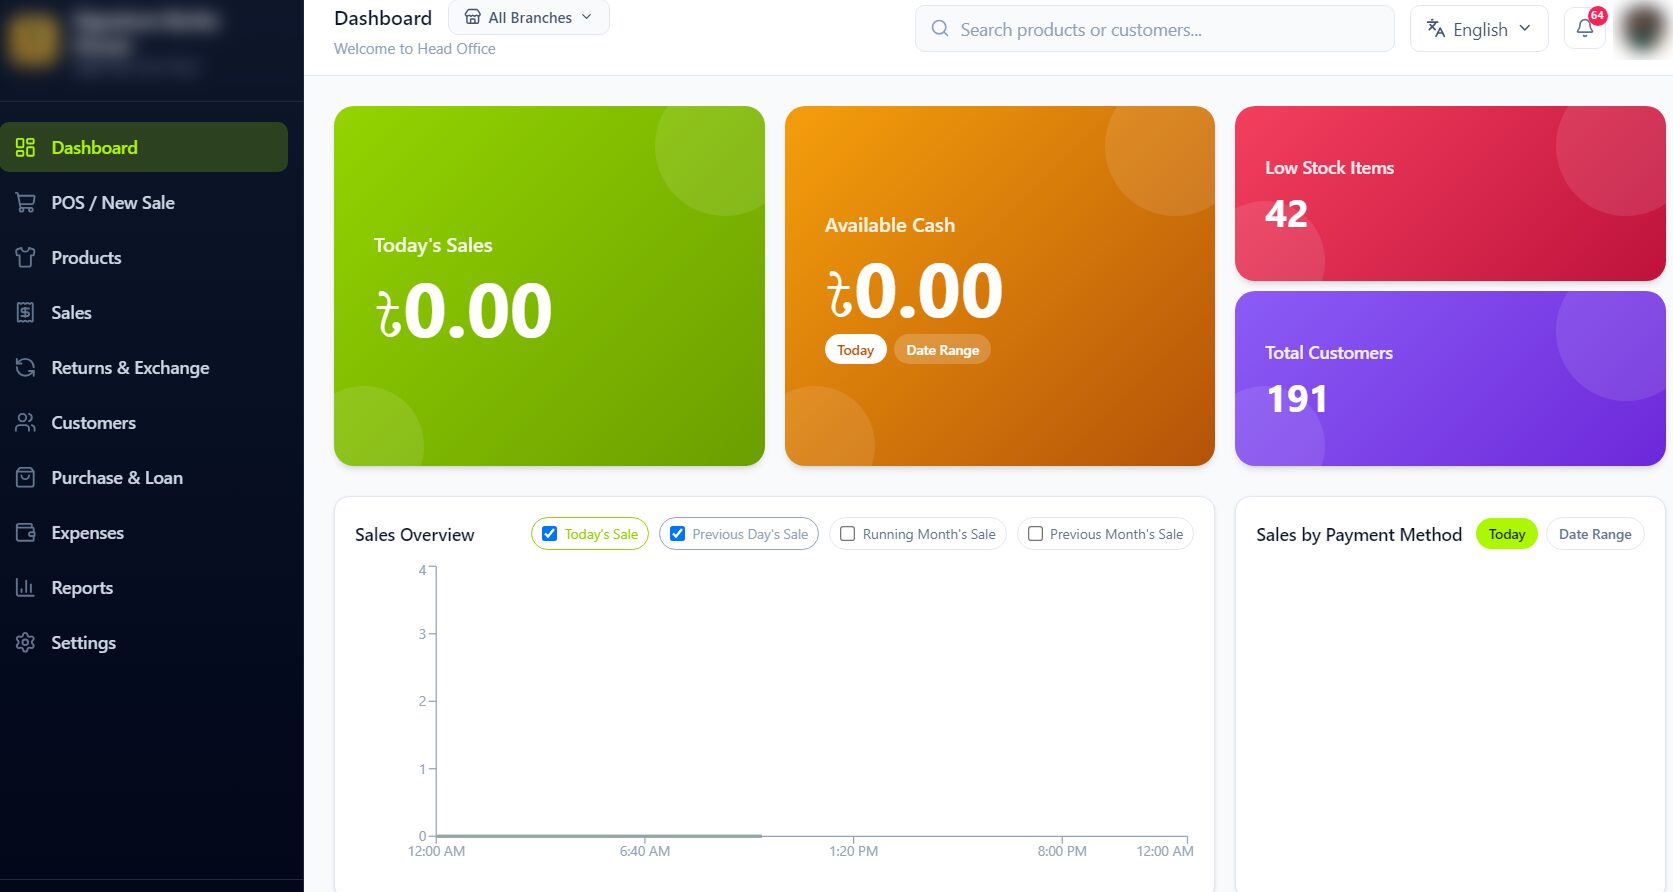Click the Expenses wallet icon
The height and width of the screenshot is (892, 1673).
(25, 533)
